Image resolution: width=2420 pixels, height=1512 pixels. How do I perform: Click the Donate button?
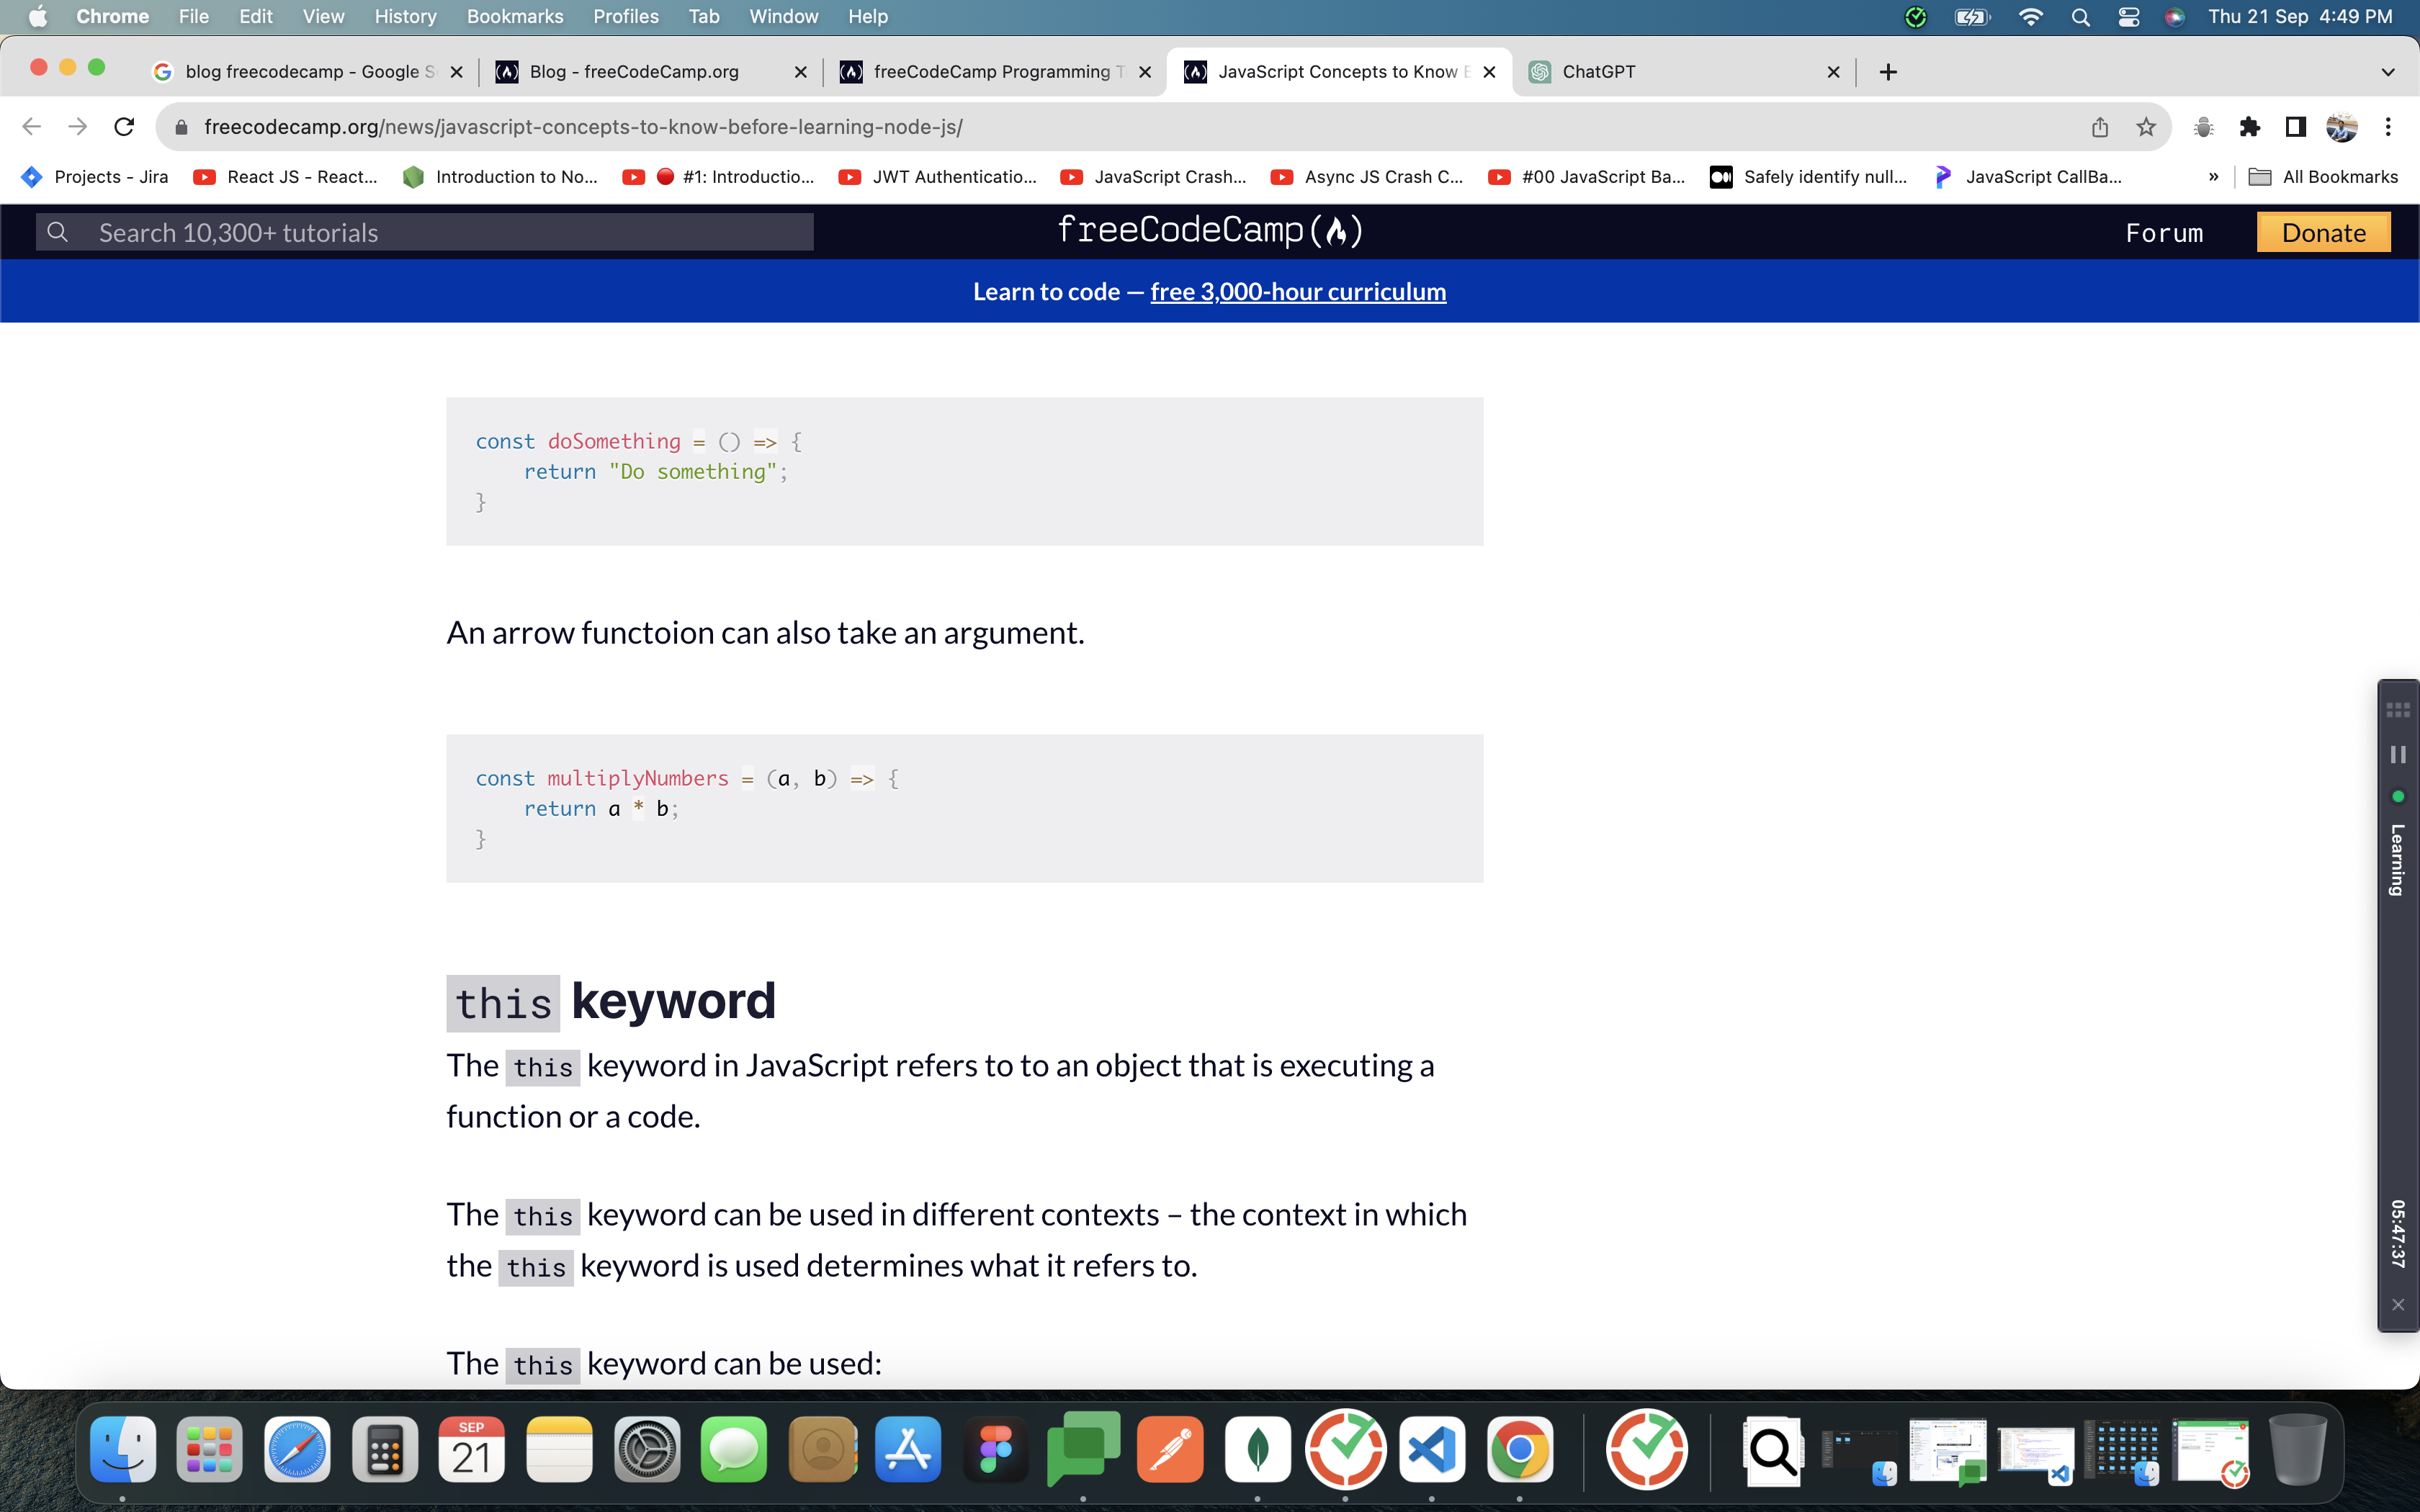click(2323, 231)
